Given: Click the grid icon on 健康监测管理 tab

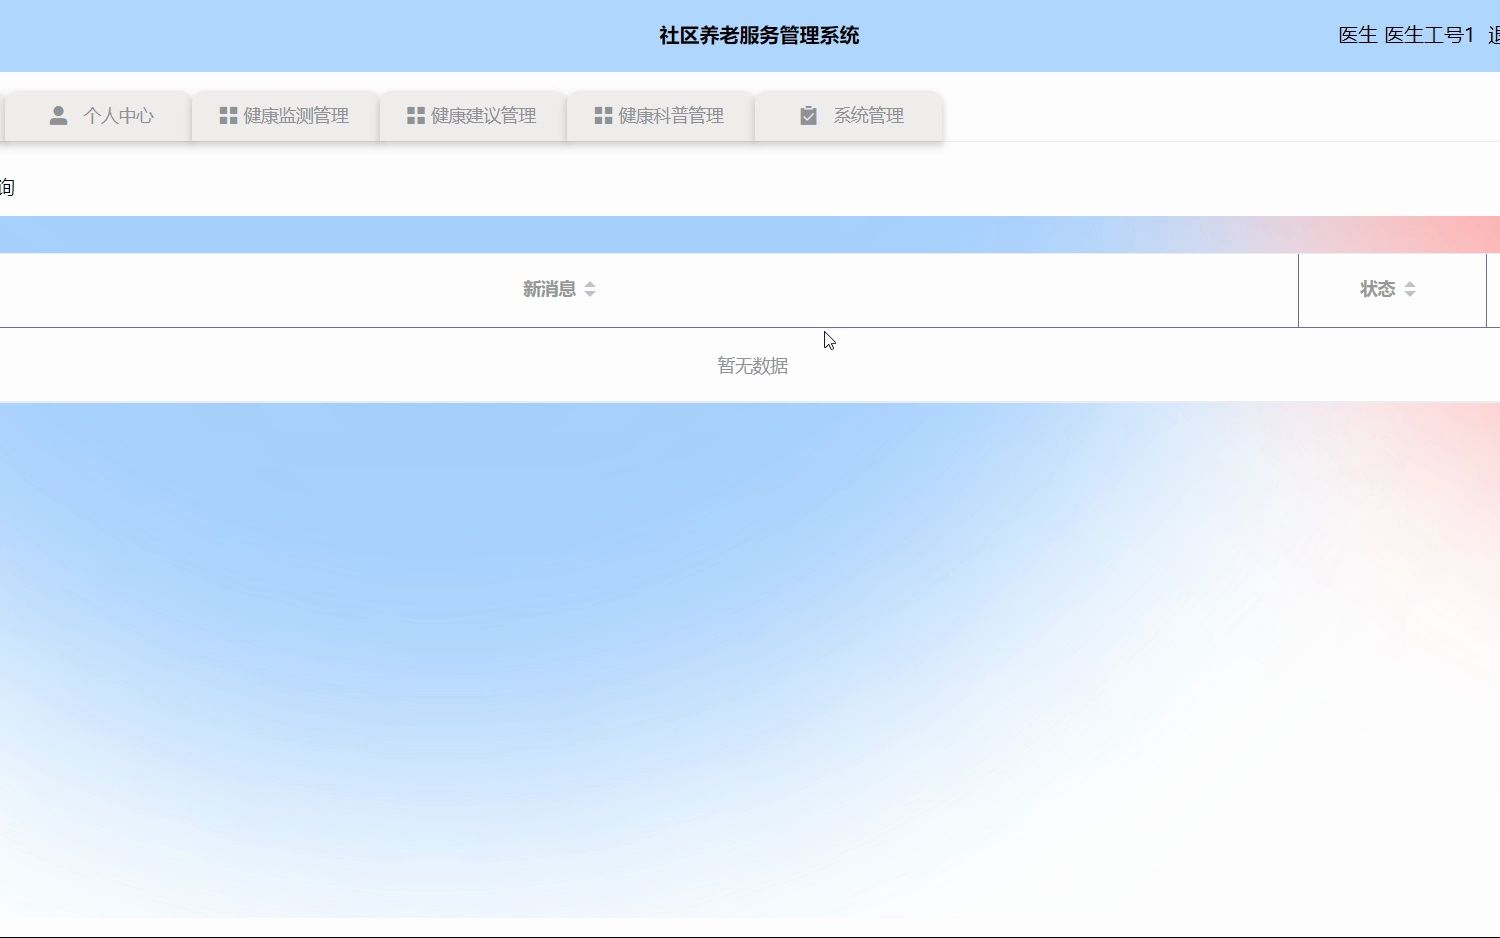Looking at the screenshot, I should 226,115.
